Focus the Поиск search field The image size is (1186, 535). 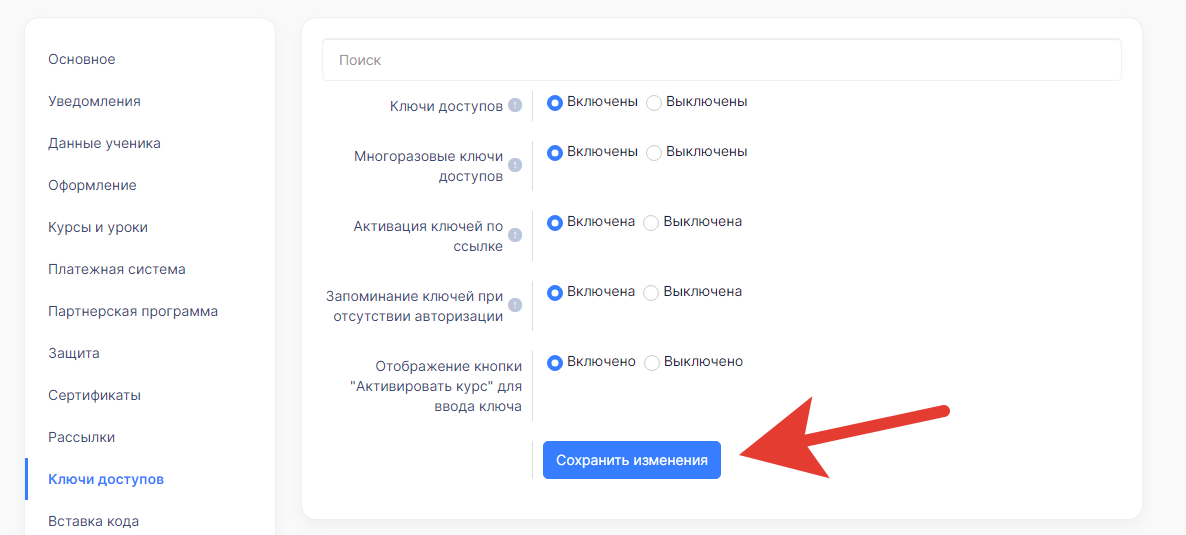click(722, 60)
